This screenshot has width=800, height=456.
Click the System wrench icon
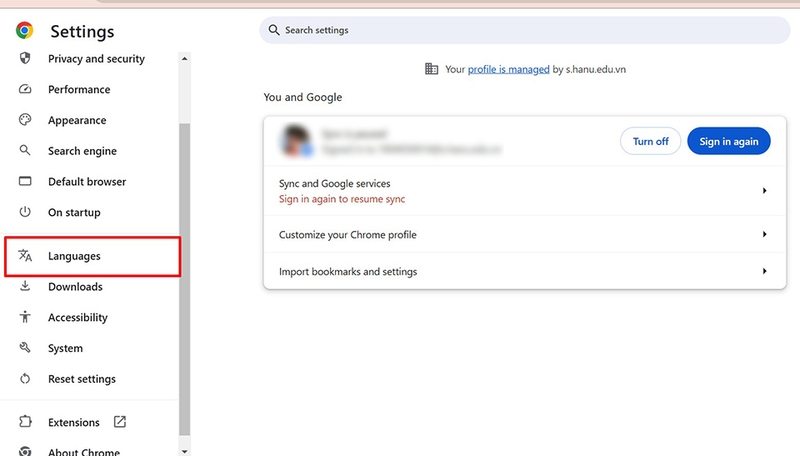tap(25, 348)
